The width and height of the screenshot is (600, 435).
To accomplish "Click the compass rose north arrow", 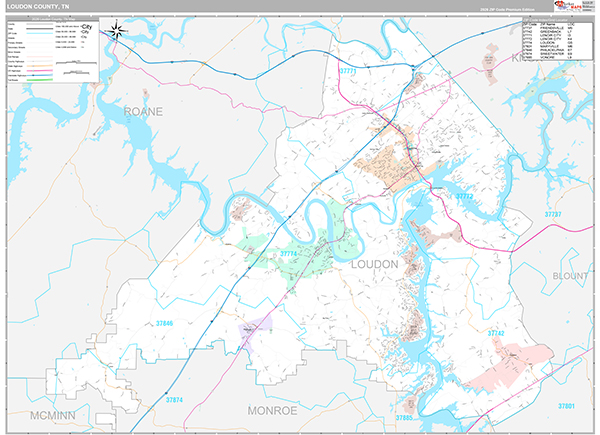I will pos(118,30).
